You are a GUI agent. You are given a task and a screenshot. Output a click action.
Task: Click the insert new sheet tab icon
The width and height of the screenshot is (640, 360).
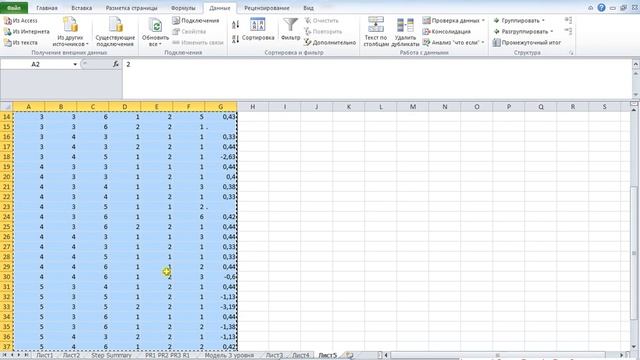coord(349,356)
